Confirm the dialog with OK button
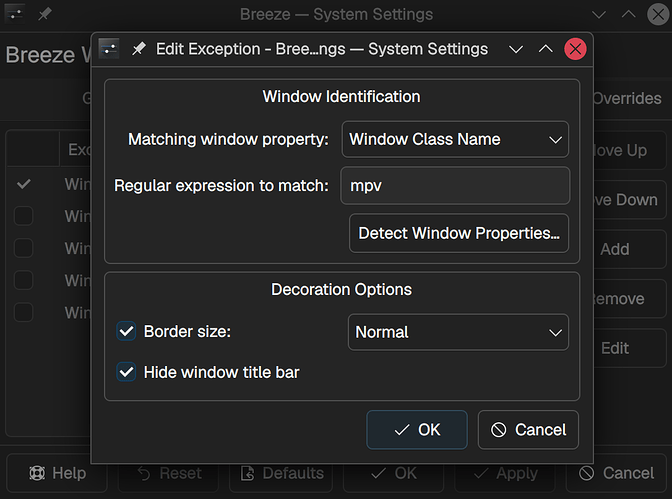 (x=417, y=430)
